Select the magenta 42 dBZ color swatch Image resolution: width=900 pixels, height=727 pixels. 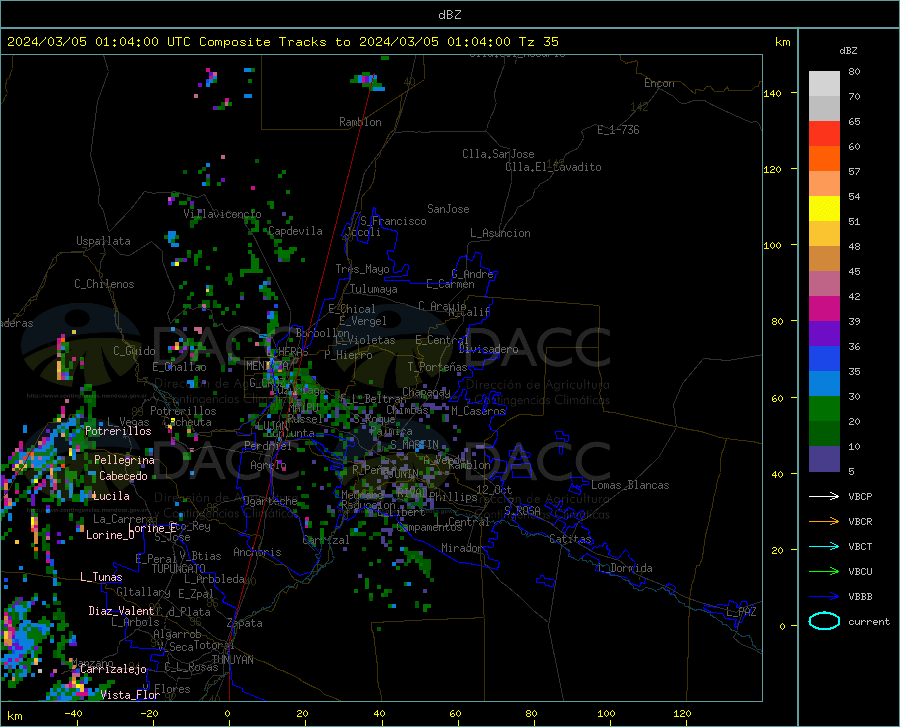pos(824,309)
